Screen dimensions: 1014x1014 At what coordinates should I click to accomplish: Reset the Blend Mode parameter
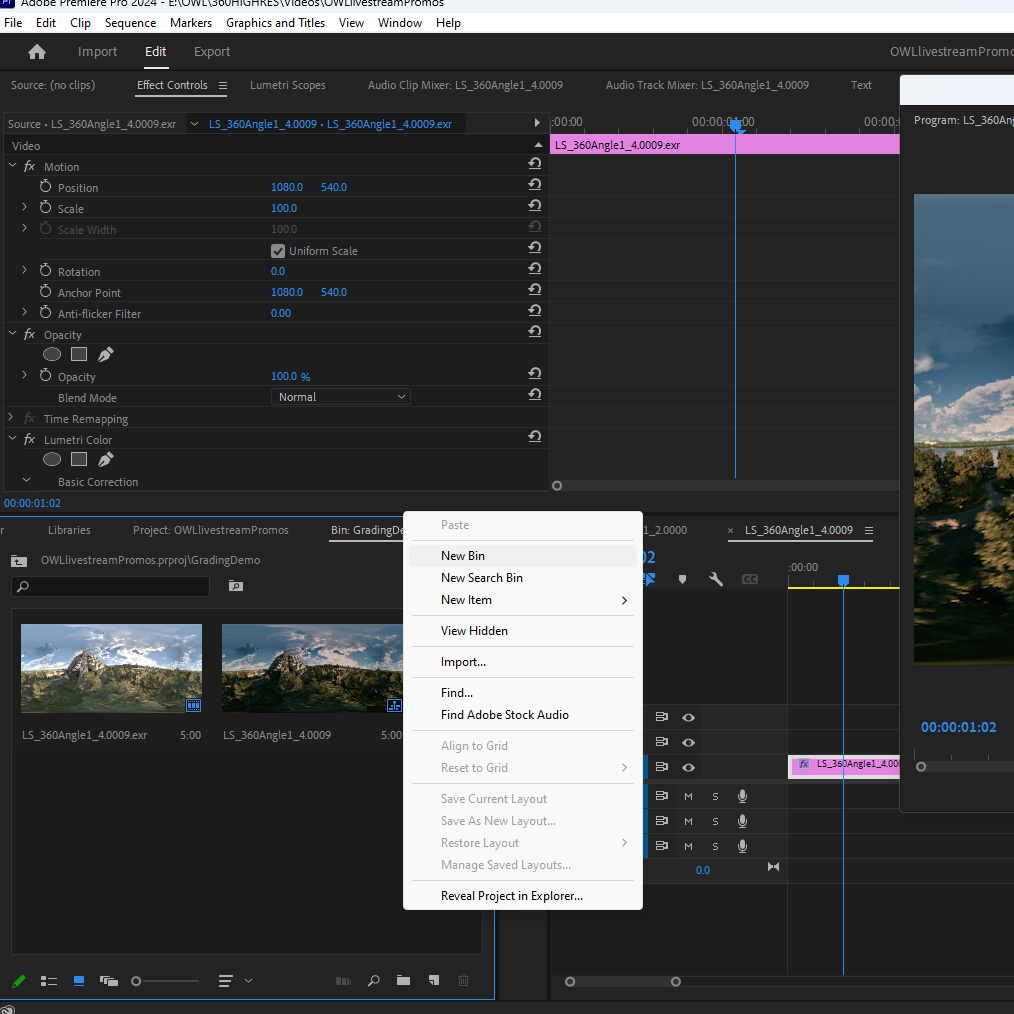[534, 395]
